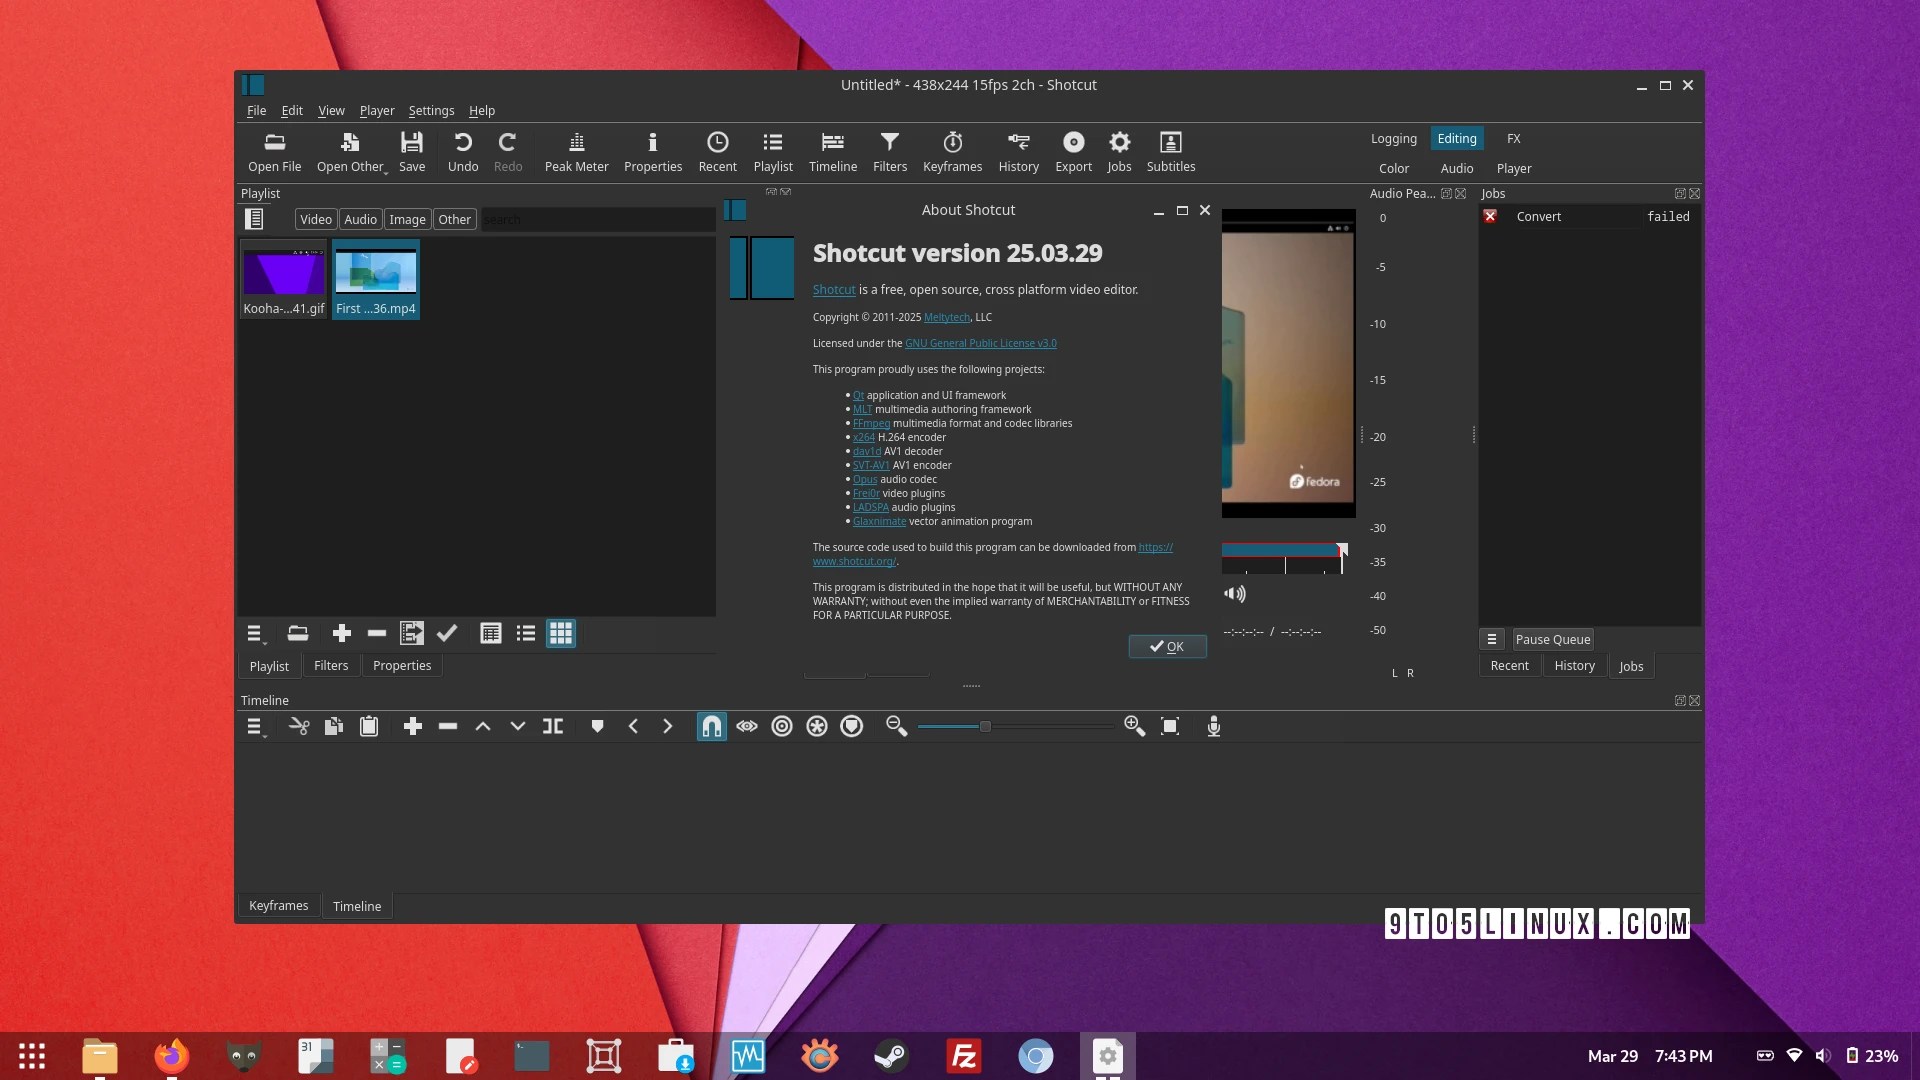Open the Settings menu
Image resolution: width=1920 pixels, height=1080 pixels.
[x=431, y=111]
